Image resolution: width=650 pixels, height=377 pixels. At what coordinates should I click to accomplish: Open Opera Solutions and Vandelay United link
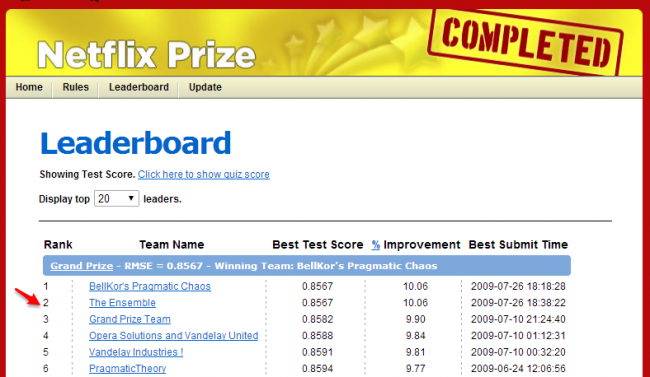click(x=174, y=336)
